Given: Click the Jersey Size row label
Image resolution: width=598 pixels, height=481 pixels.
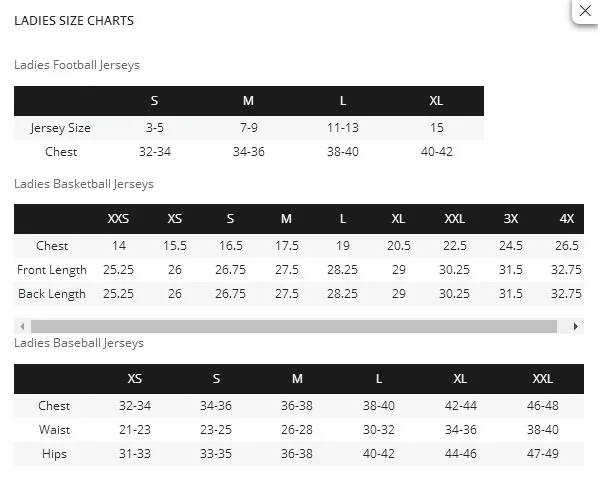Looking at the screenshot, I should pyautogui.click(x=61, y=128).
